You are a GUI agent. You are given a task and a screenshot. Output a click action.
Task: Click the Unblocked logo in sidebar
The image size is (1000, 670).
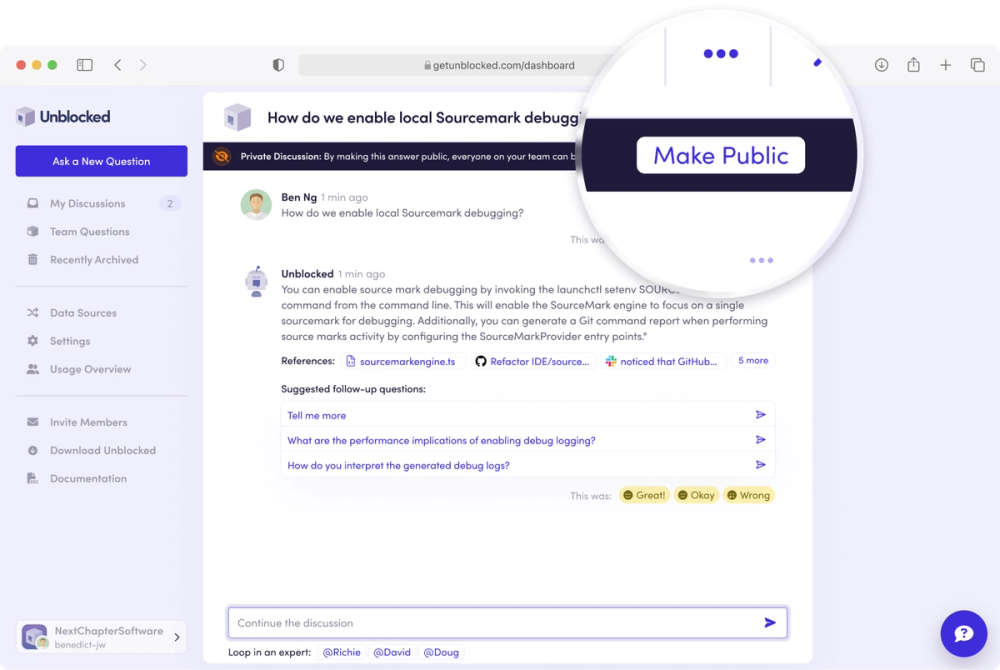pos(62,117)
